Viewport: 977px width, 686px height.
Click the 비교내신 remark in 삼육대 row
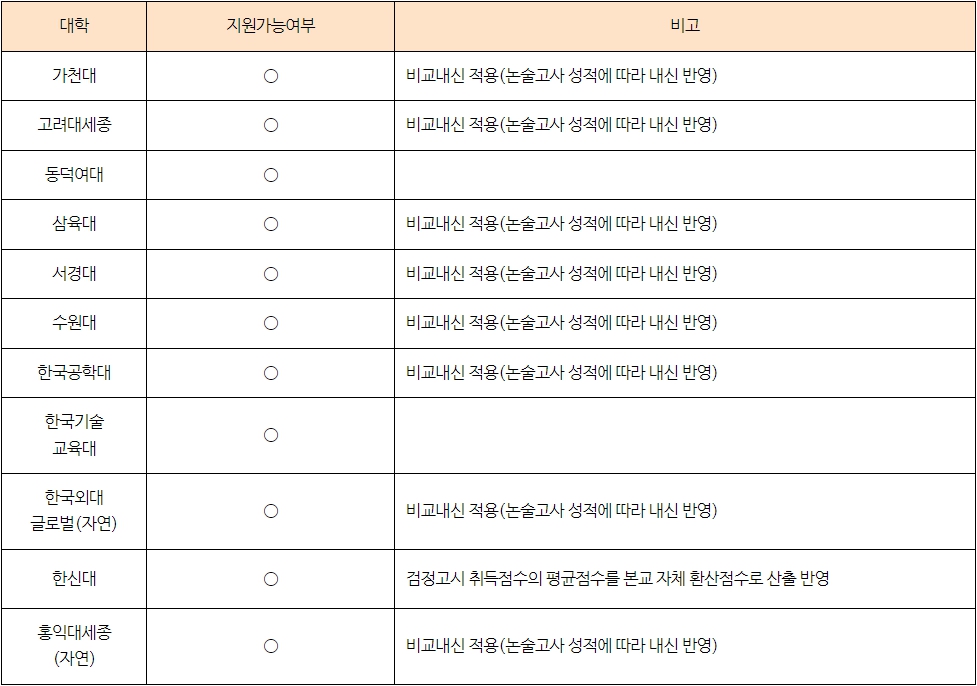[561, 224]
